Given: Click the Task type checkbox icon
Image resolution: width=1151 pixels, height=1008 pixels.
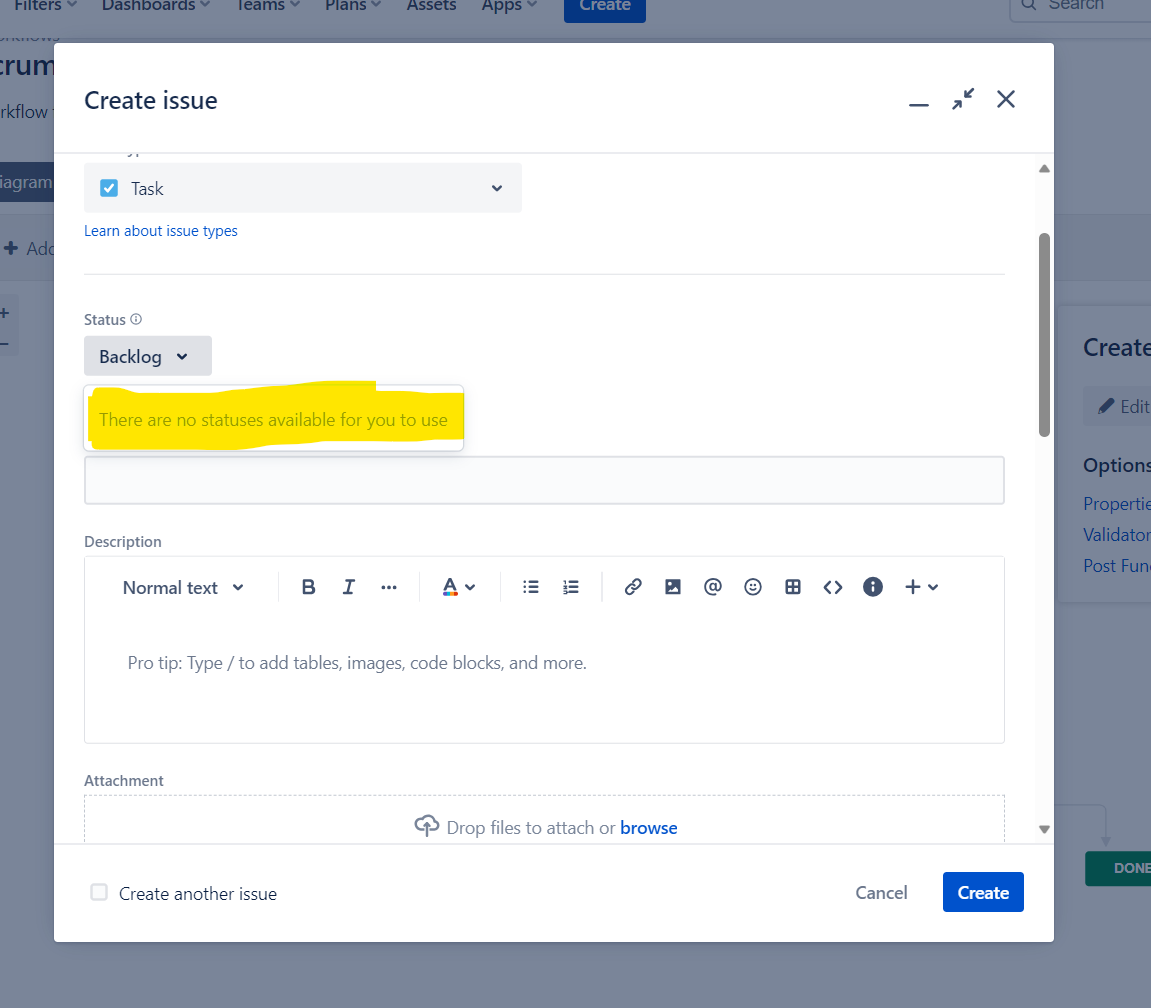Looking at the screenshot, I should click(x=109, y=188).
